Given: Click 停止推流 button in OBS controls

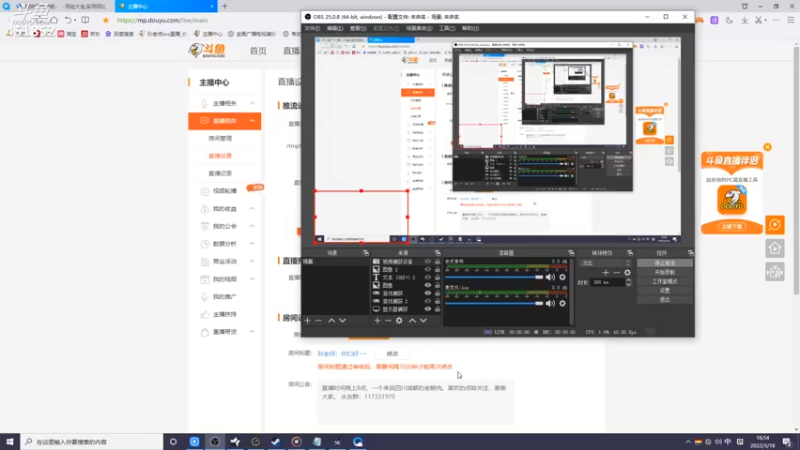Looking at the screenshot, I should [x=665, y=263].
